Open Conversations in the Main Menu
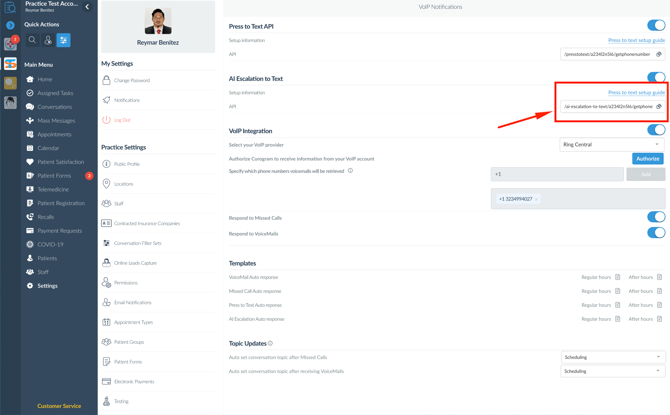 (54, 107)
